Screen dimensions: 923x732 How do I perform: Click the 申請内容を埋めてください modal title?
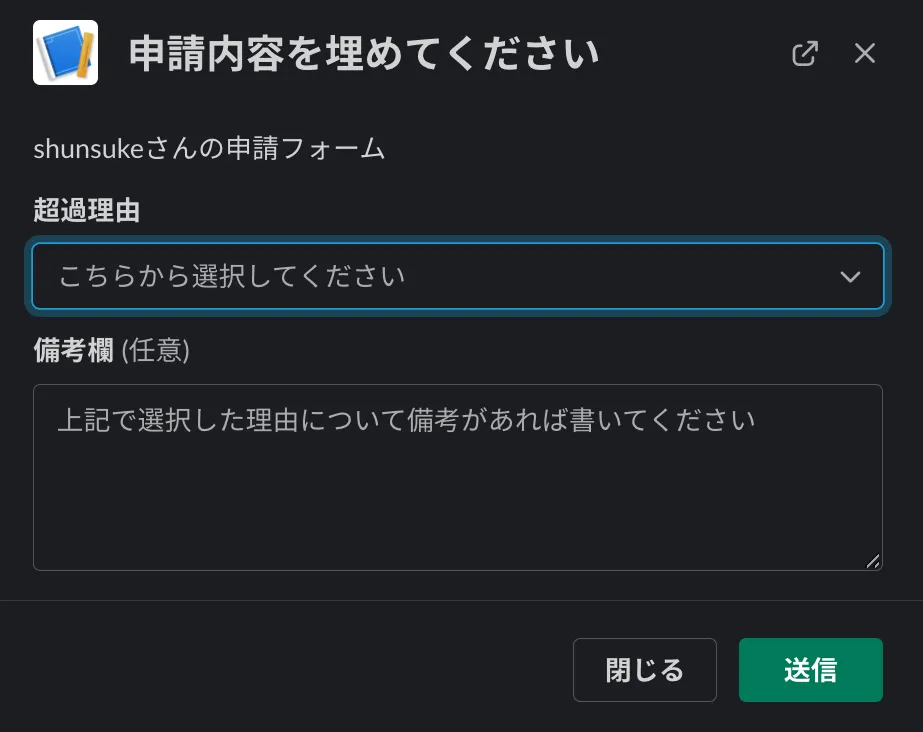click(364, 54)
